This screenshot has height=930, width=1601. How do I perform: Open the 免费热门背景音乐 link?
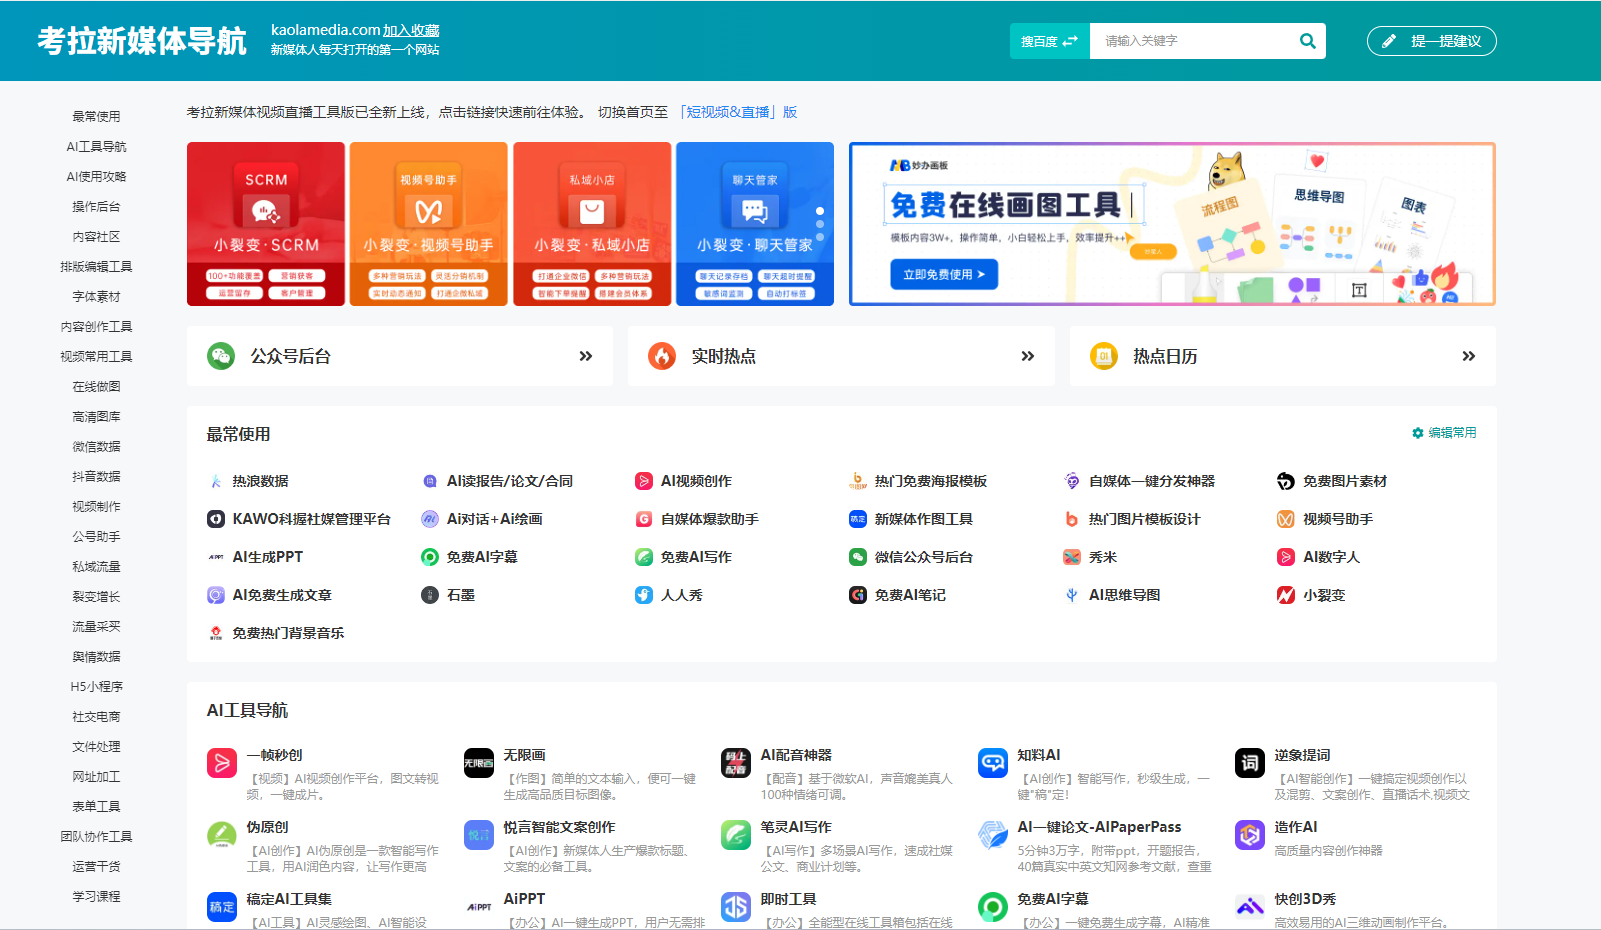(x=288, y=633)
